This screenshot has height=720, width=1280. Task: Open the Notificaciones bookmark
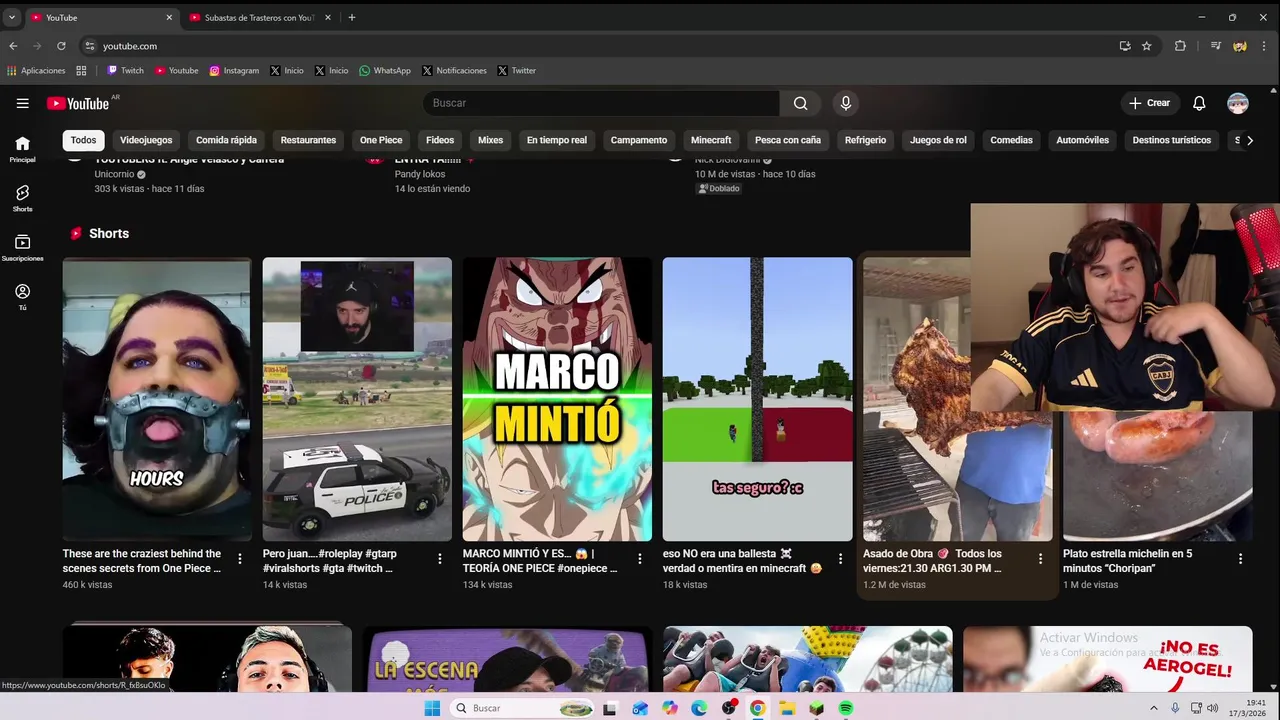(x=454, y=71)
